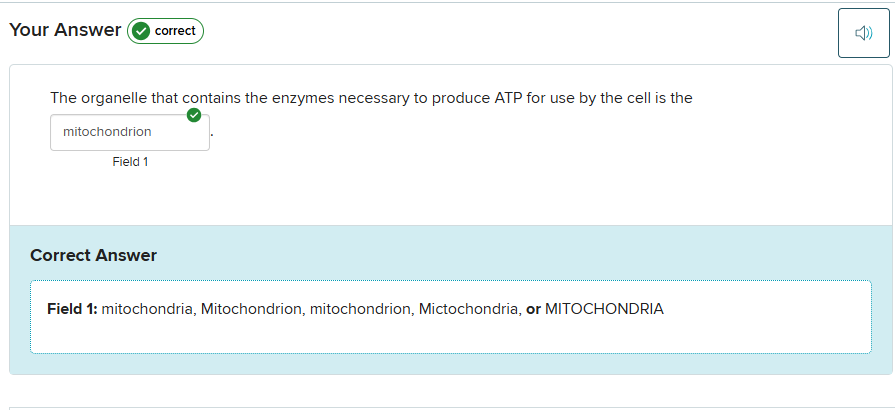Click the misspelled Mictochondria accepted answer
The width and height of the screenshot is (895, 410).
click(468, 309)
